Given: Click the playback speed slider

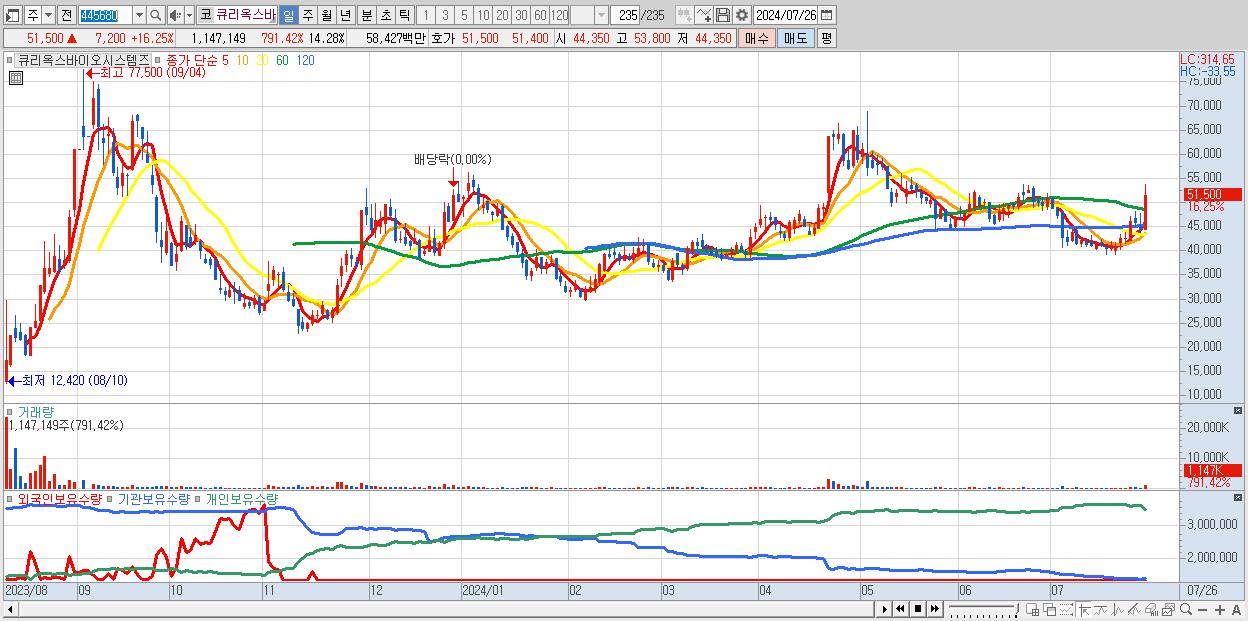Looking at the screenshot, I should [x=983, y=609].
